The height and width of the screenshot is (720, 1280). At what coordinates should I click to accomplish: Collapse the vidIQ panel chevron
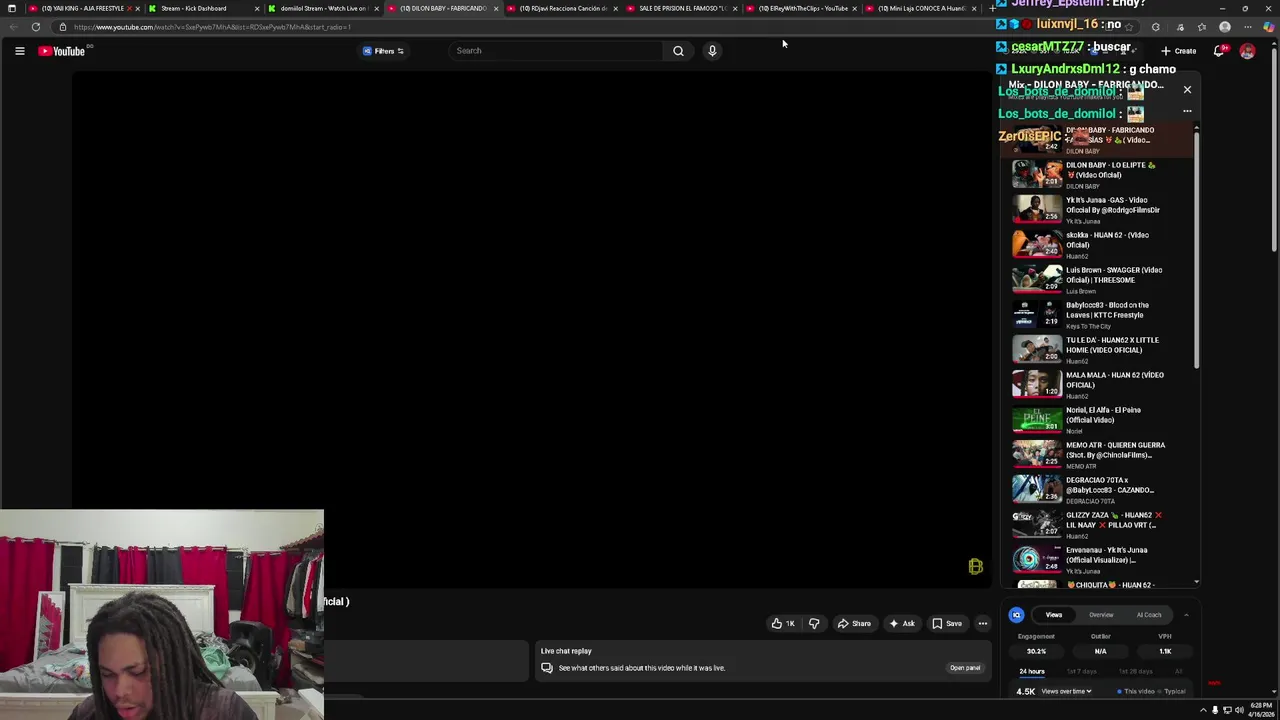click(x=1186, y=615)
